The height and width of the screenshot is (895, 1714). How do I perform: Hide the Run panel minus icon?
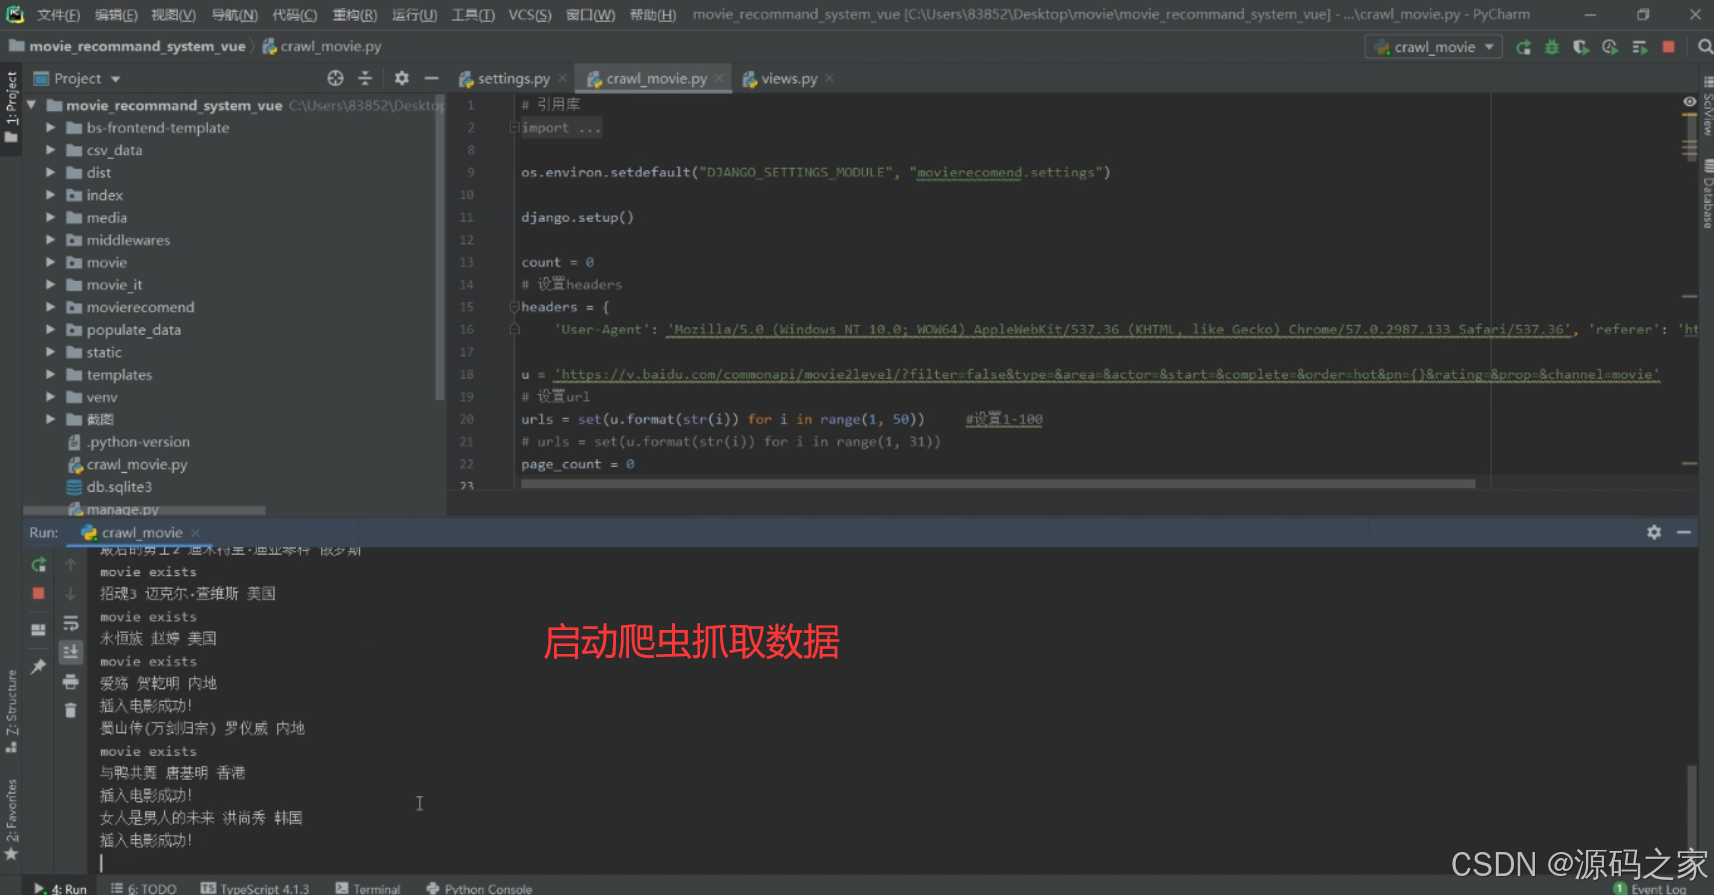(x=1684, y=532)
